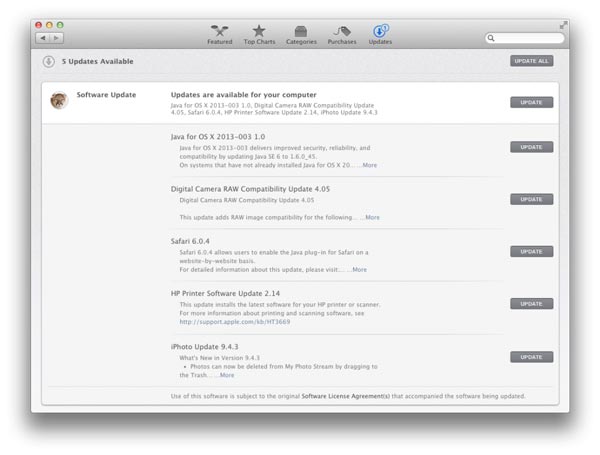The width and height of the screenshot is (600, 455).
Task: Expand More in iPhoto Update description
Action: pyautogui.click(x=227, y=375)
